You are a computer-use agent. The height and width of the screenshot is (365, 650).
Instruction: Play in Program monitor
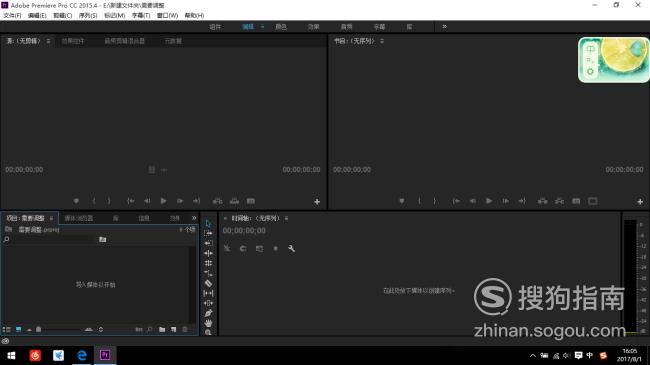pyautogui.click(x=489, y=201)
